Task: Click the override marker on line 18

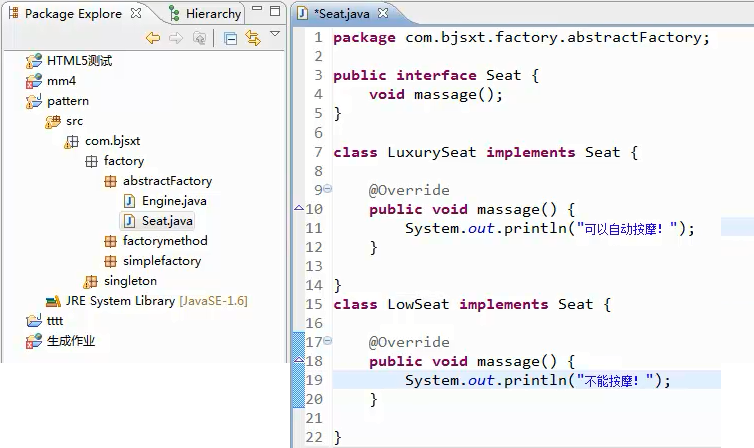Action: (x=297, y=361)
